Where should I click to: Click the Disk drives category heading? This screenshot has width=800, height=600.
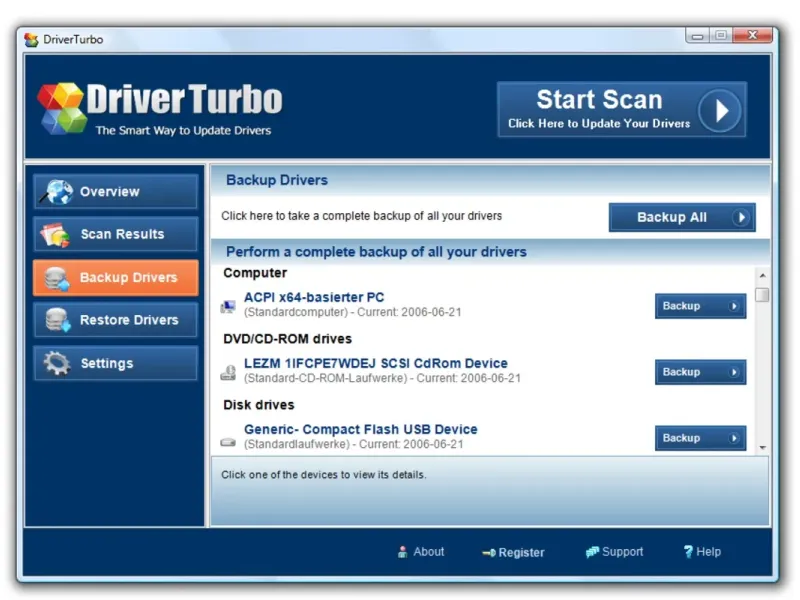[x=259, y=405]
